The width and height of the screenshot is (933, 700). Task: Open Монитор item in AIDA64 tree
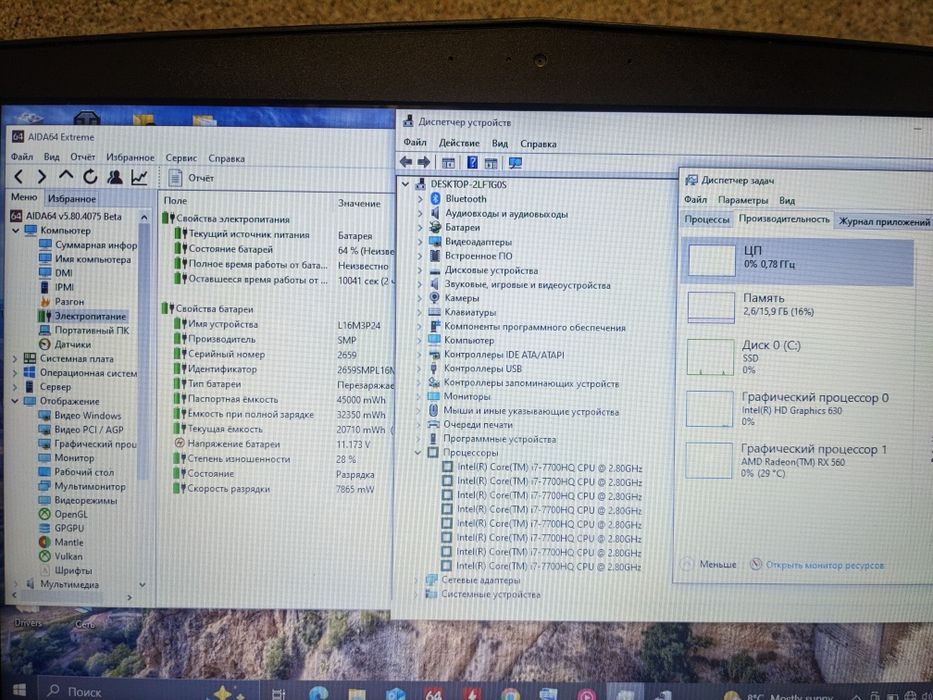[x=67, y=458]
